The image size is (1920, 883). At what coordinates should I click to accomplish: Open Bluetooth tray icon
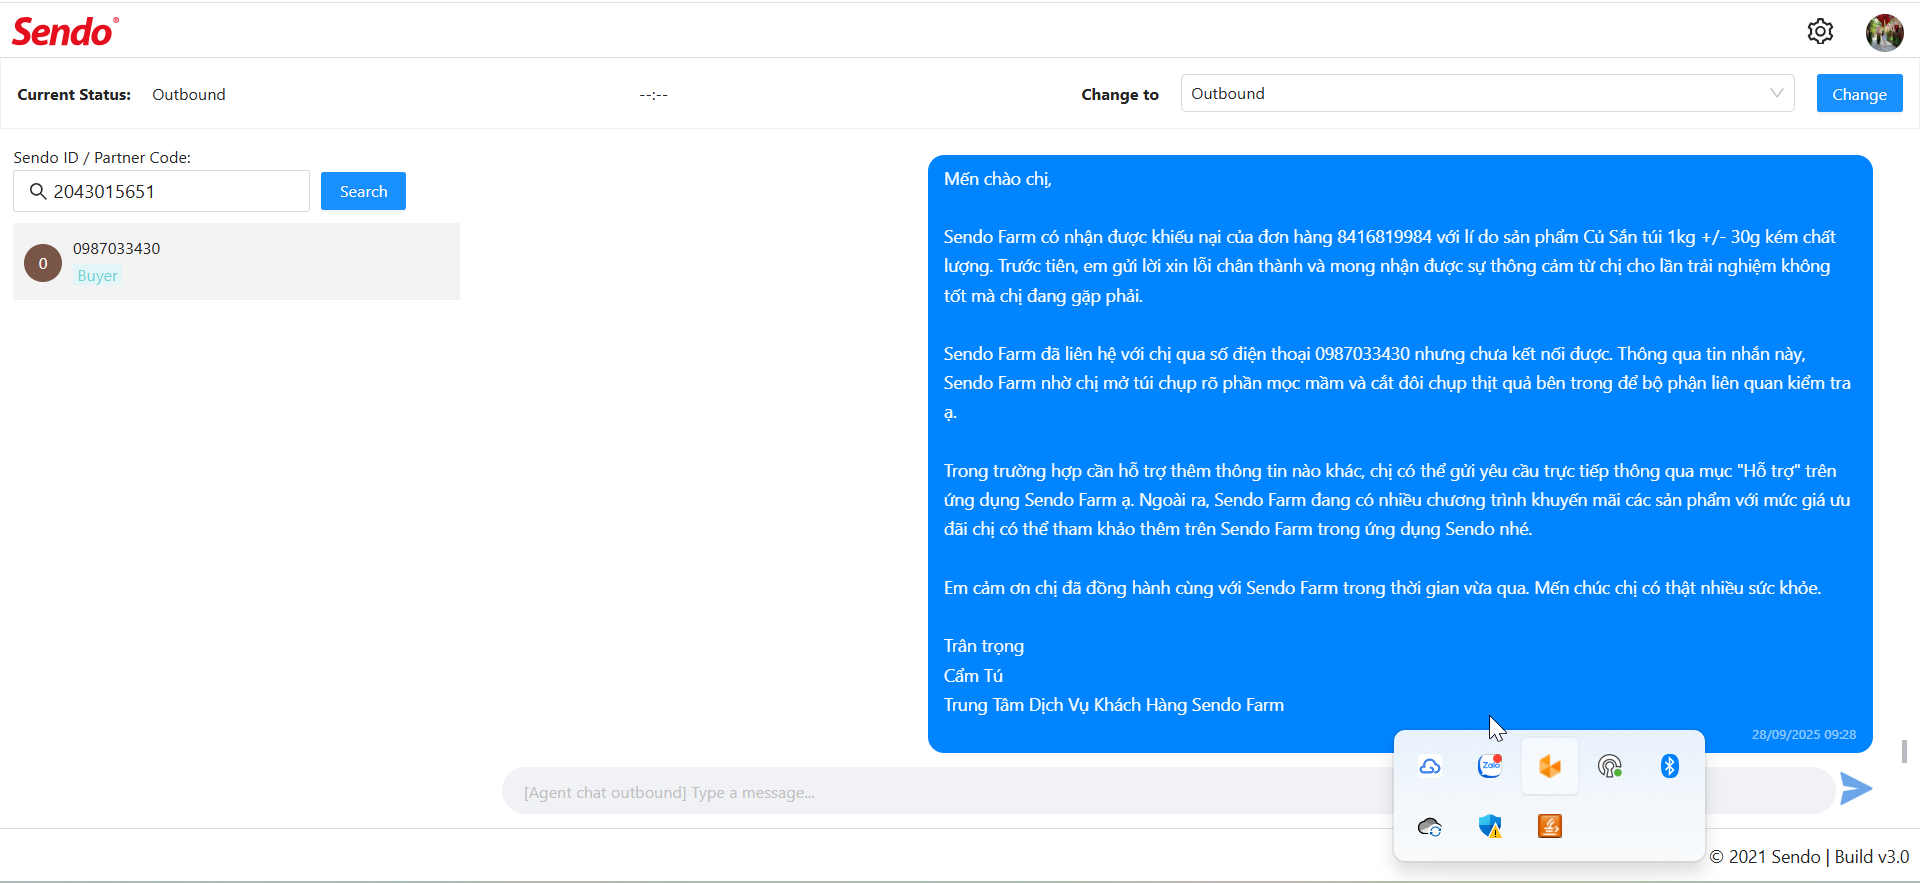point(1670,766)
